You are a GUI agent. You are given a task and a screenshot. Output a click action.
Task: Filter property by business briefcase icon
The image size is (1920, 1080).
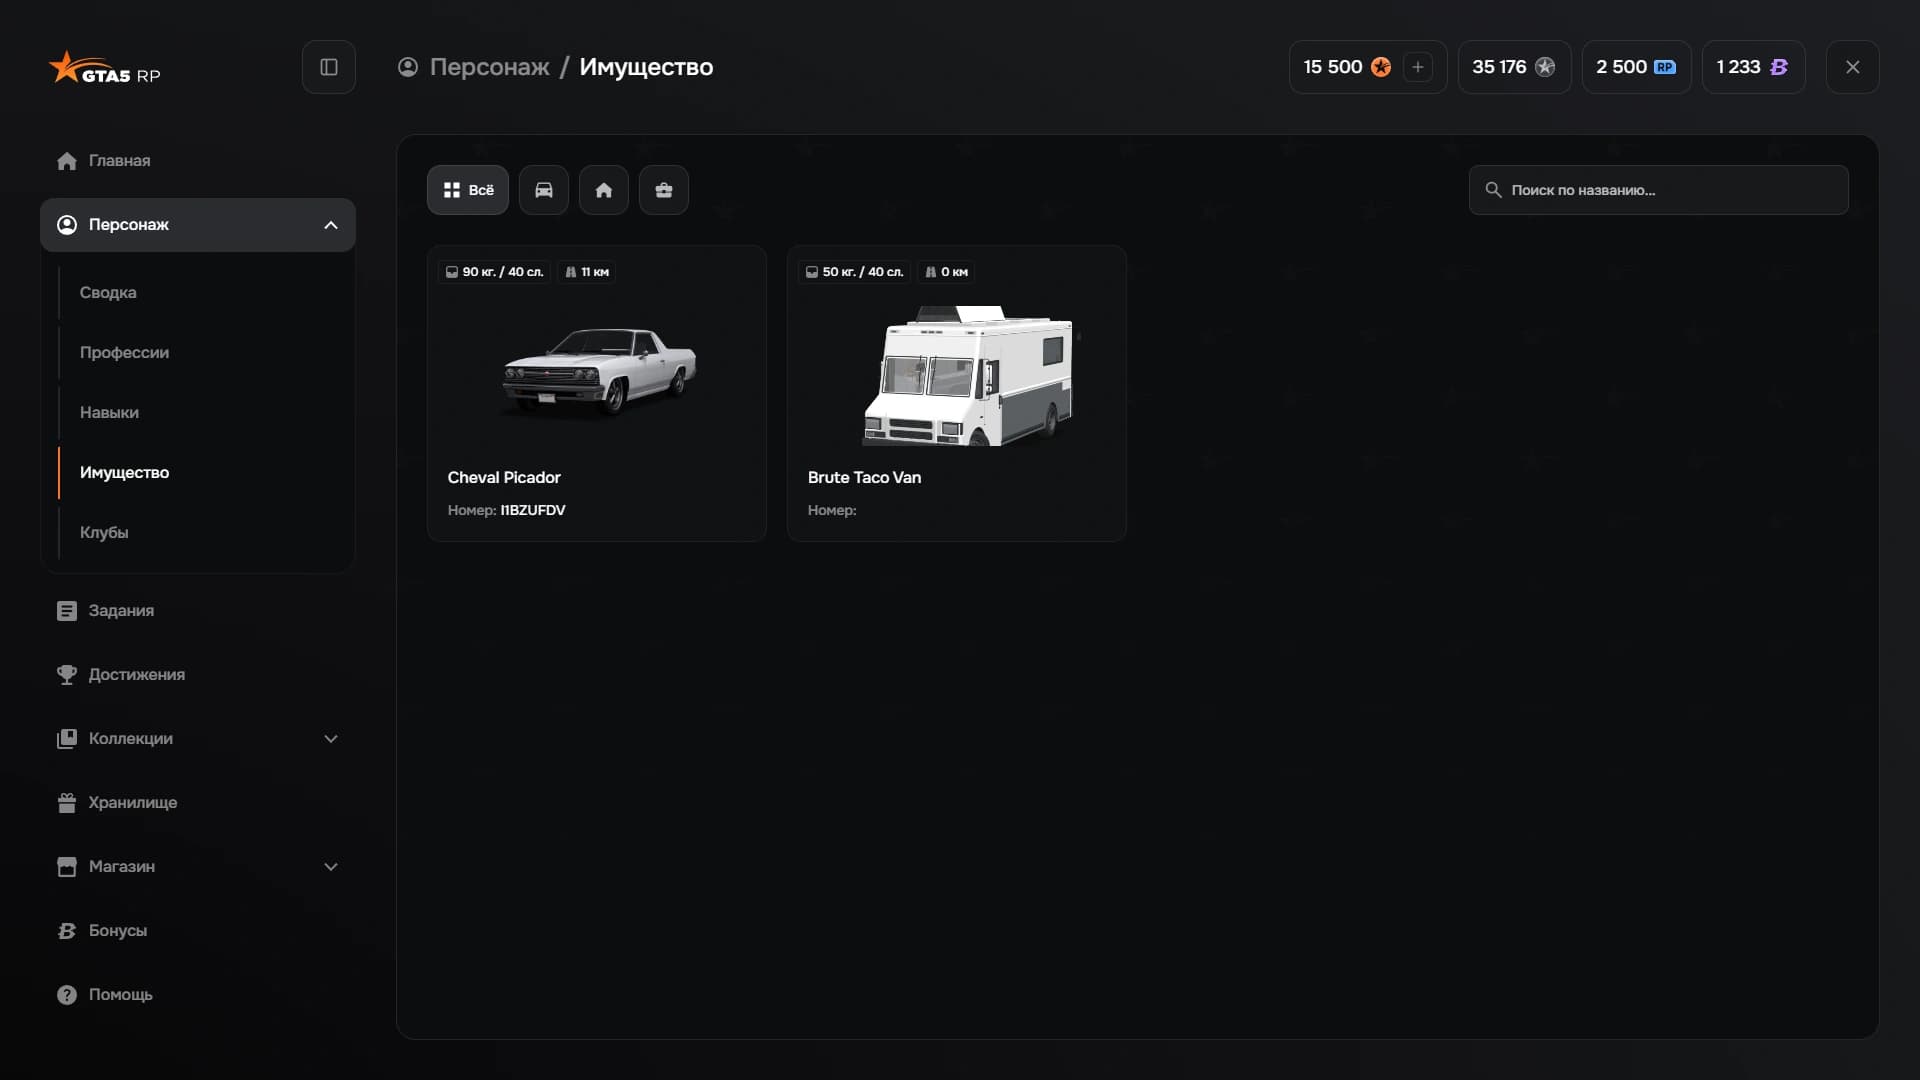click(x=664, y=190)
